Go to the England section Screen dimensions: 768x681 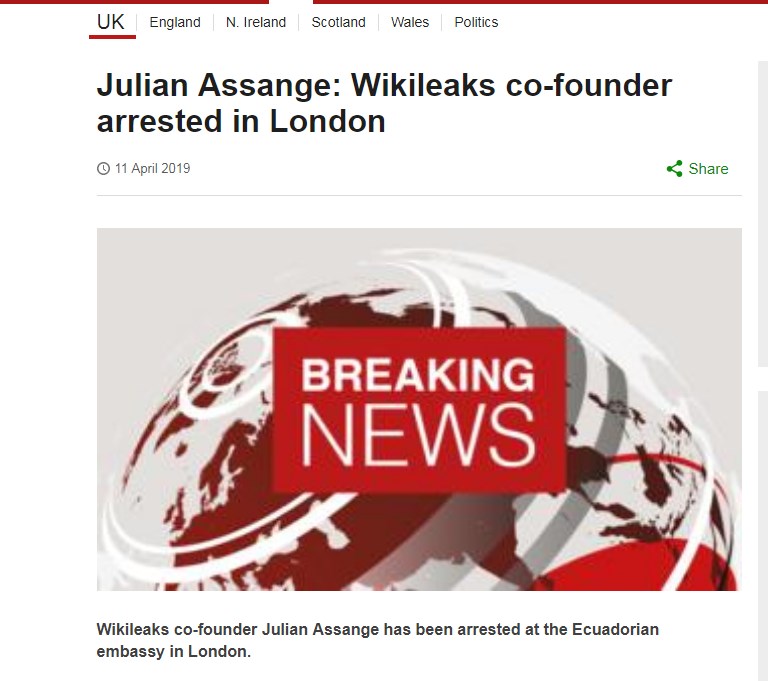pos(175,22)
